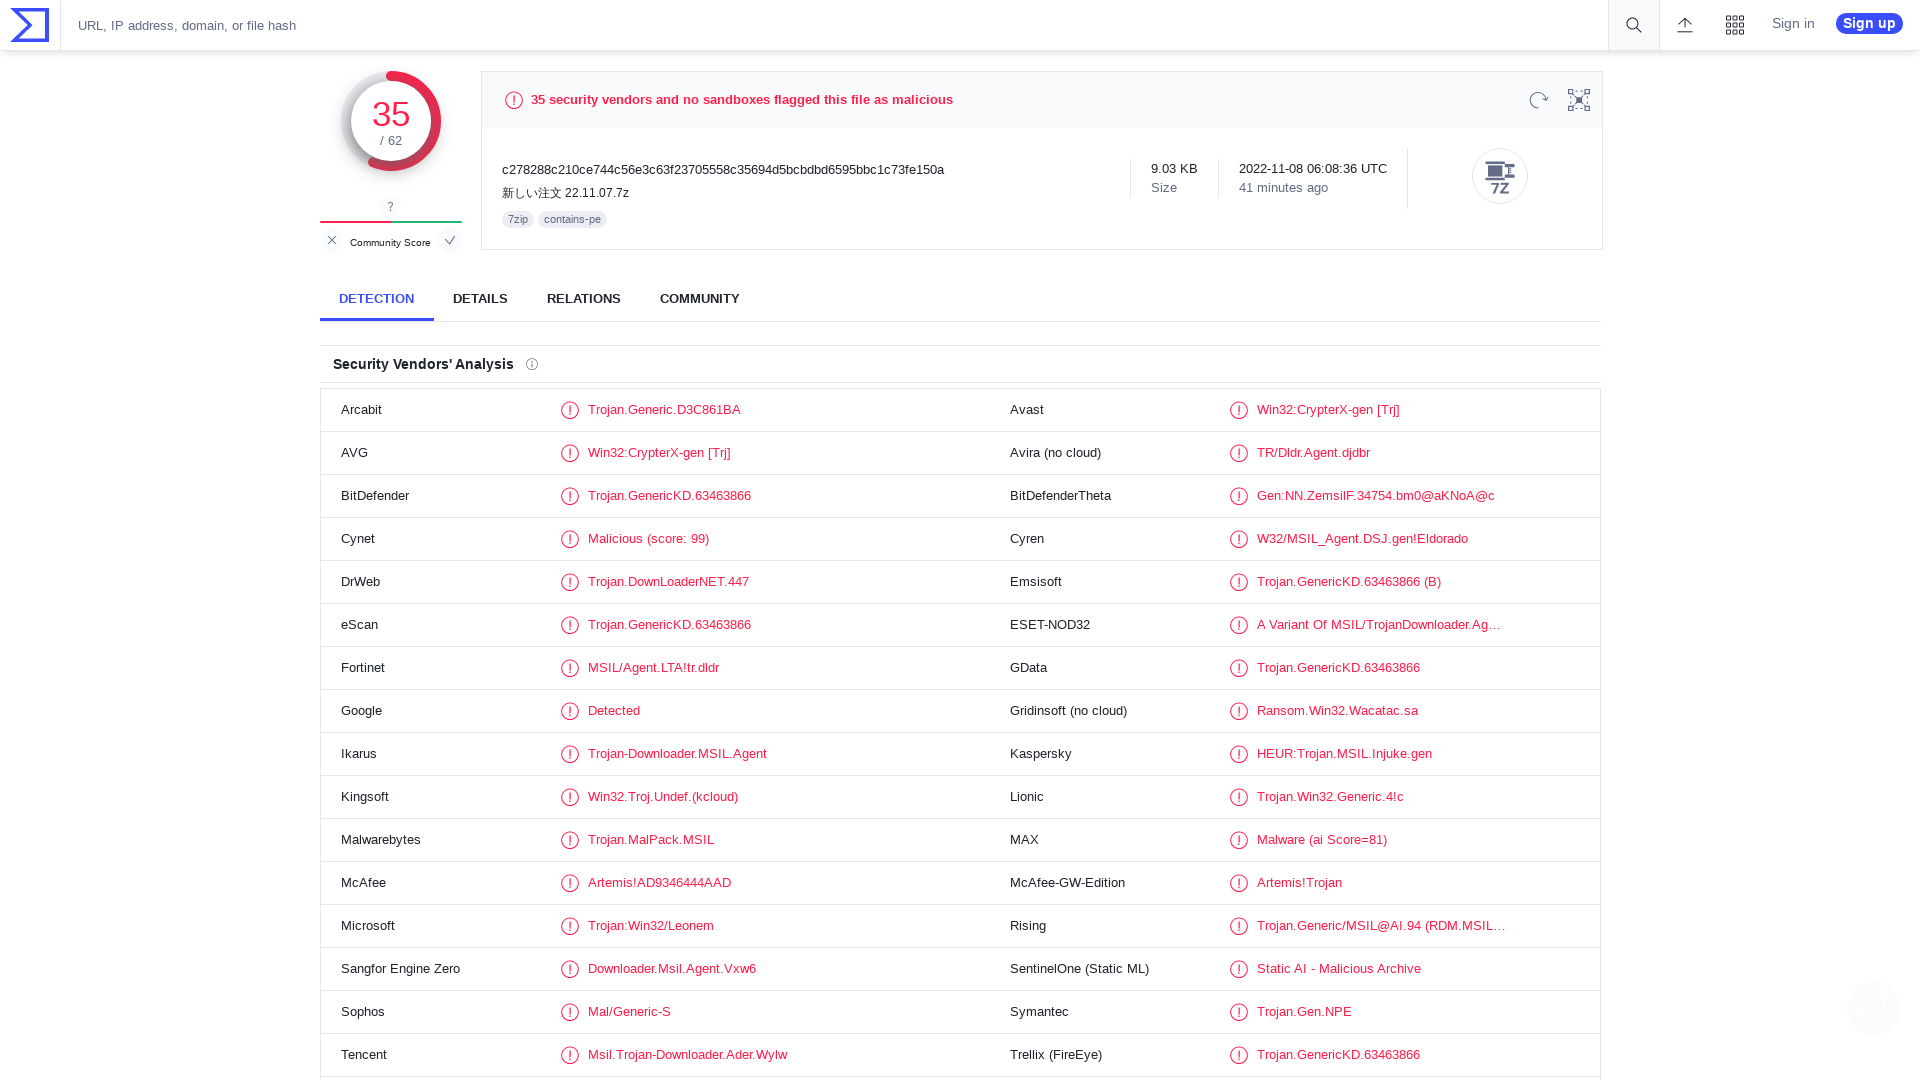Vote the file as harmless with checkmark
This screenshot has height=1080, width=1920.
pos(450,240)
